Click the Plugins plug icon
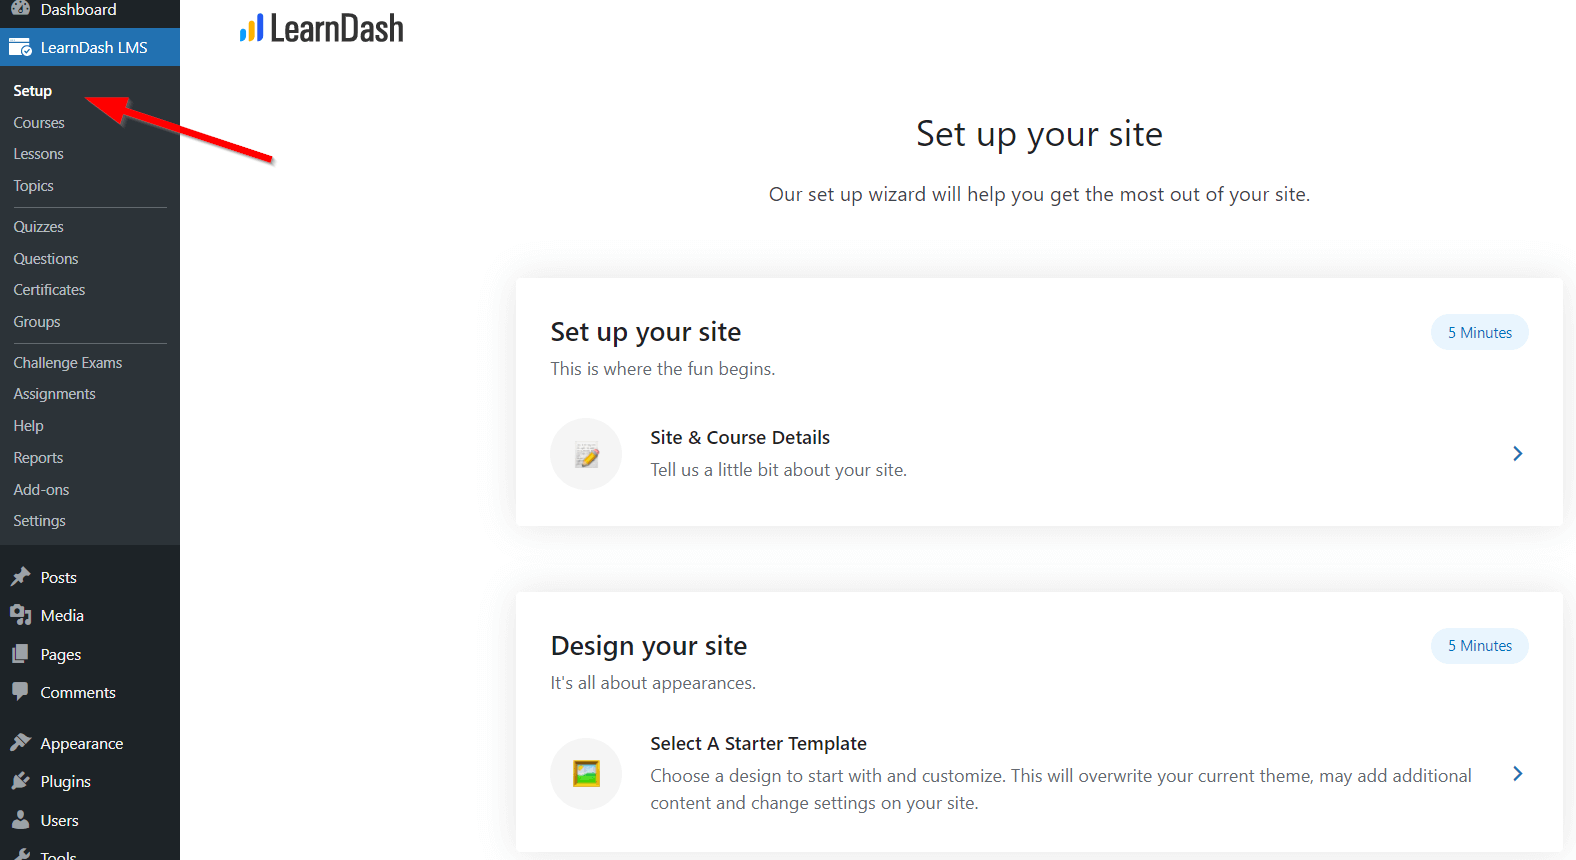Screen dimensions: 1576x860 pyautogui.click(x=20, y=781)
